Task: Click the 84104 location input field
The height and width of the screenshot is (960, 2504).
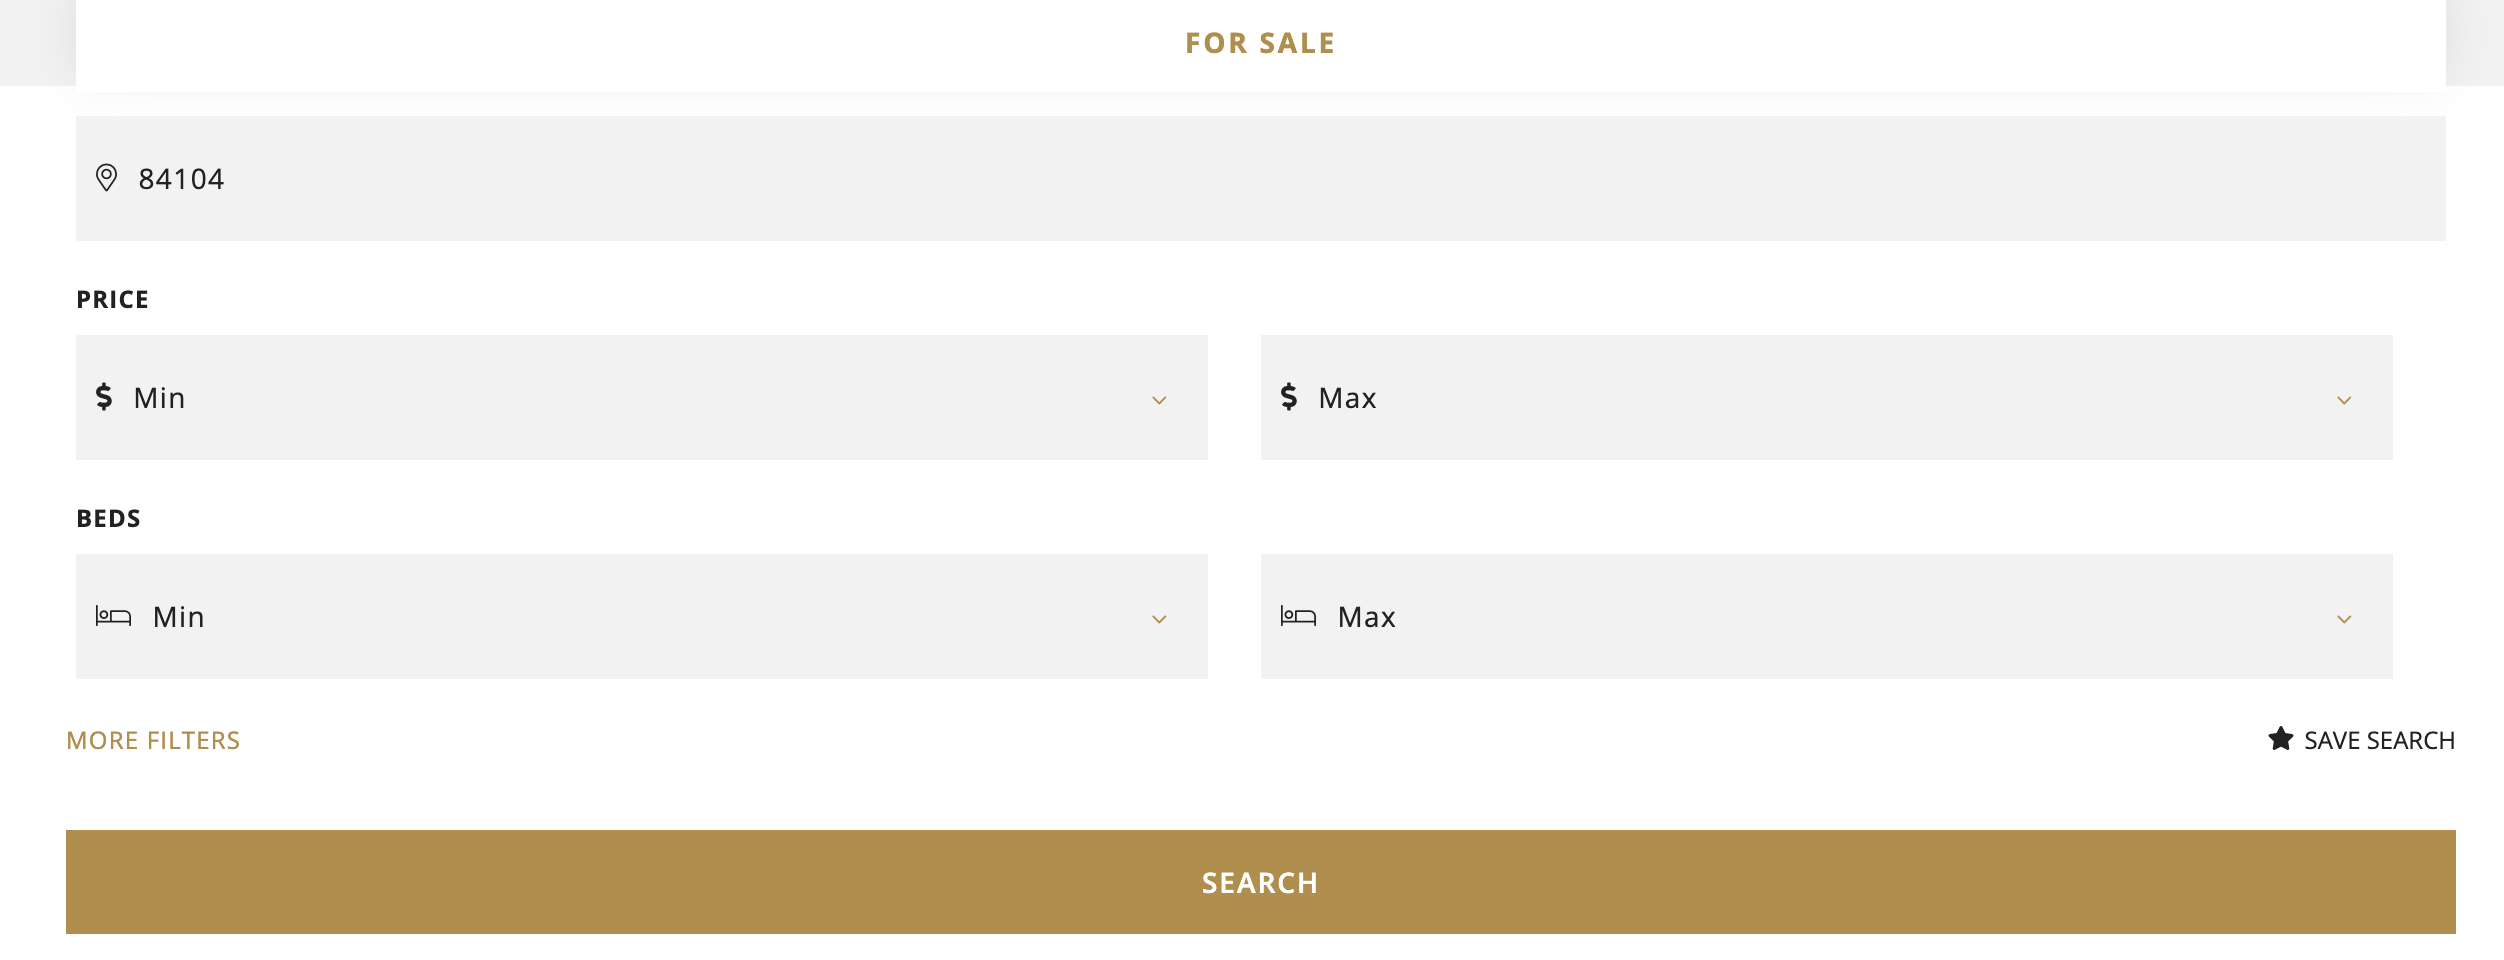Action: [1261, 178]
